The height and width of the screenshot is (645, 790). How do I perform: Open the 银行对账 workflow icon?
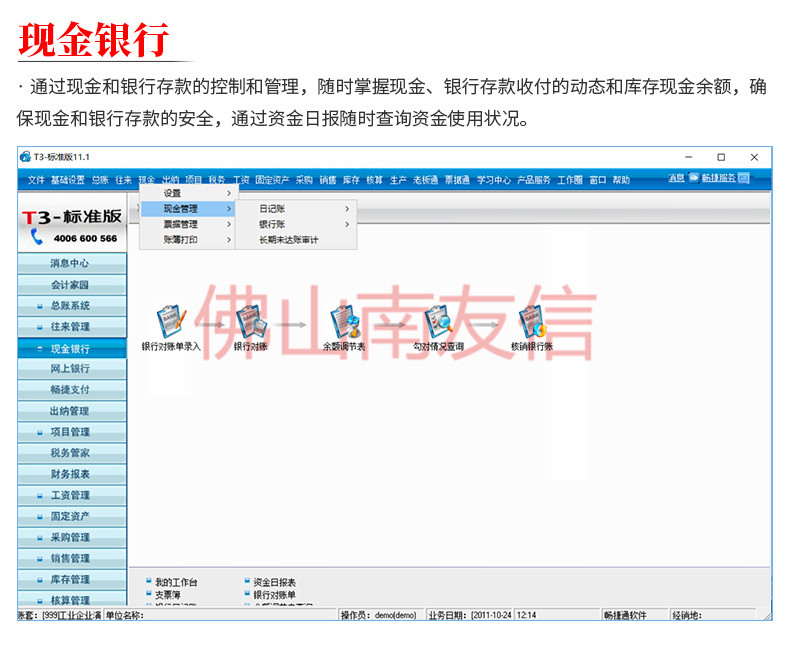(251, 322)
